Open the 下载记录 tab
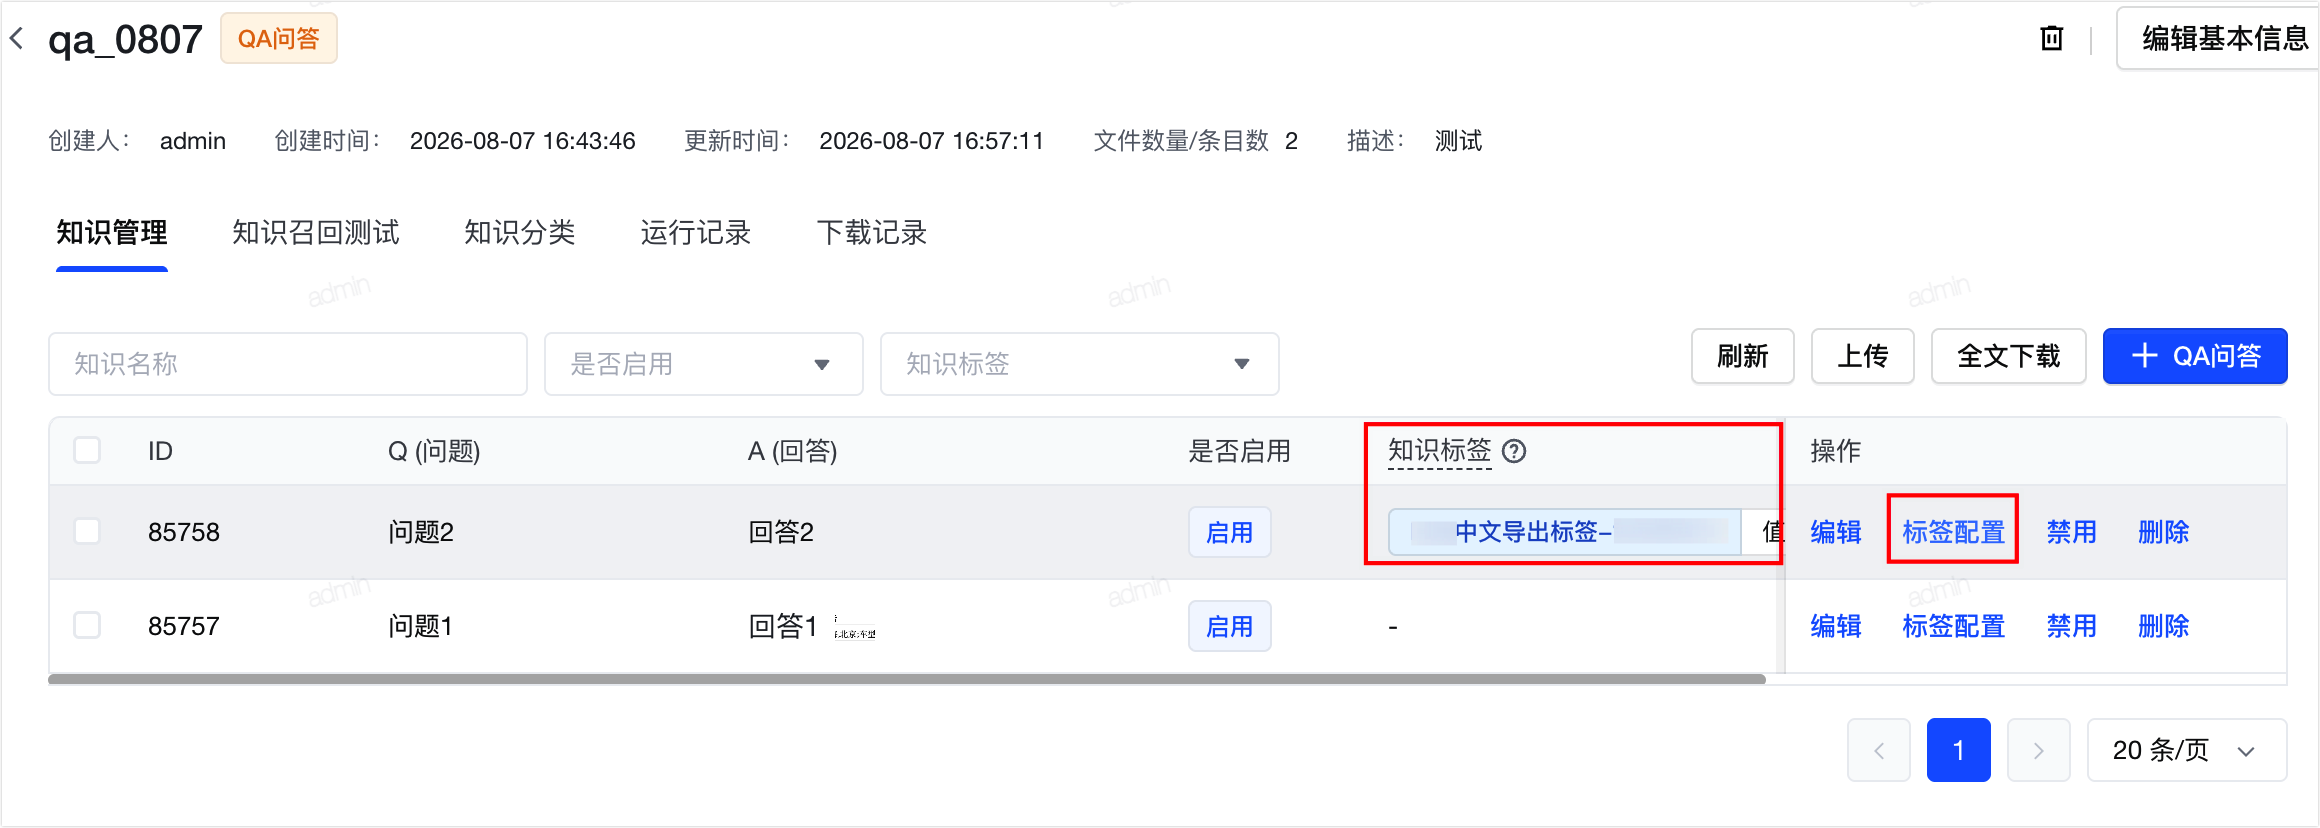The width and height of the screenshot is (2320, 828). click(872, 233)
